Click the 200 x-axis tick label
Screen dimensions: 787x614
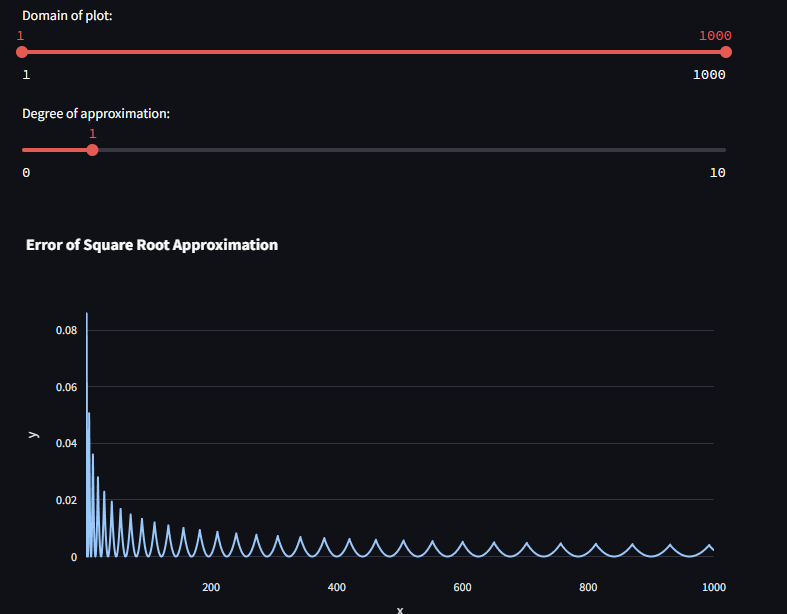(211, 587)
